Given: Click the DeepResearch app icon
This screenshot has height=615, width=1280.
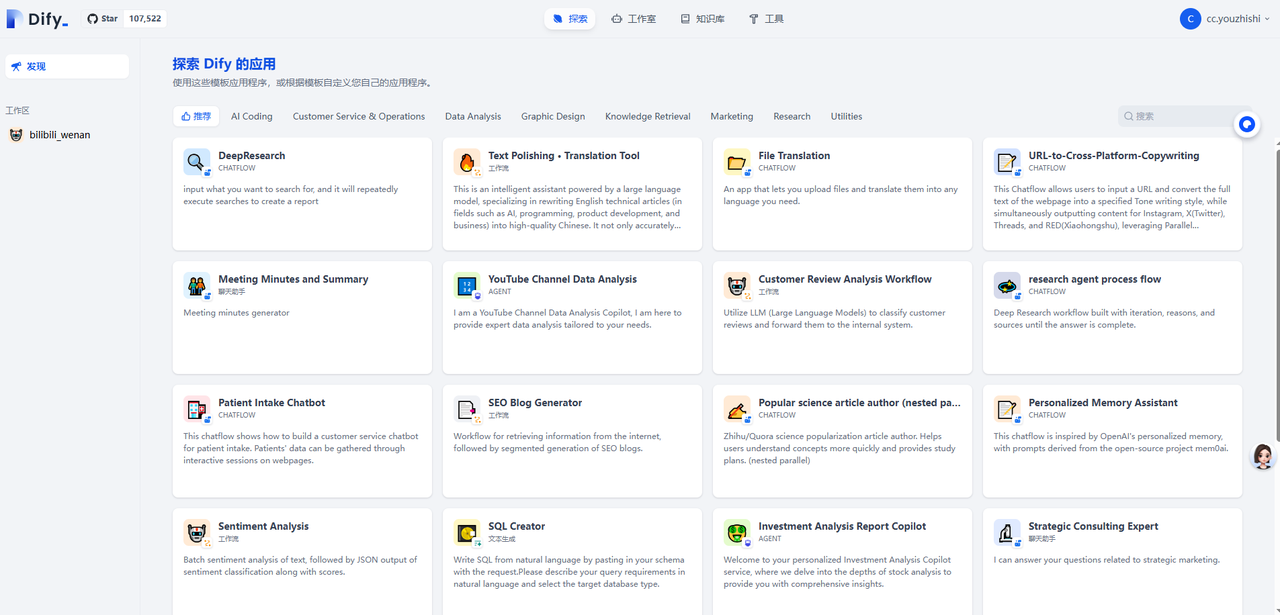Looking at the screenshot, I should click(196, 161).
